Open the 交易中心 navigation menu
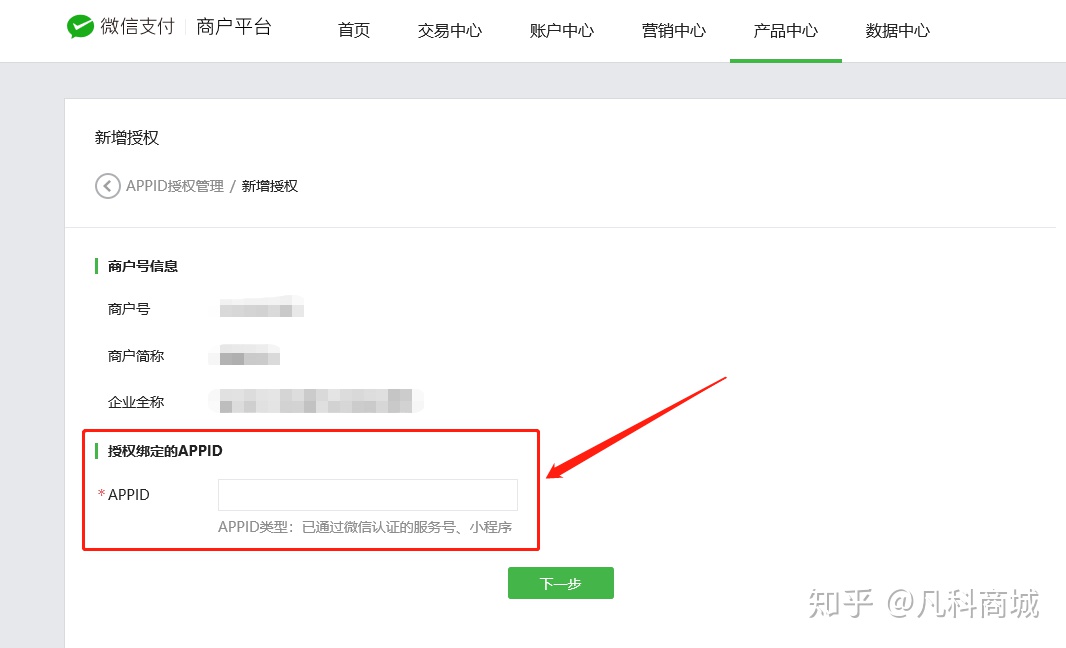The height and width of the screenshot is (648, 1066). (x=448, y=31)
